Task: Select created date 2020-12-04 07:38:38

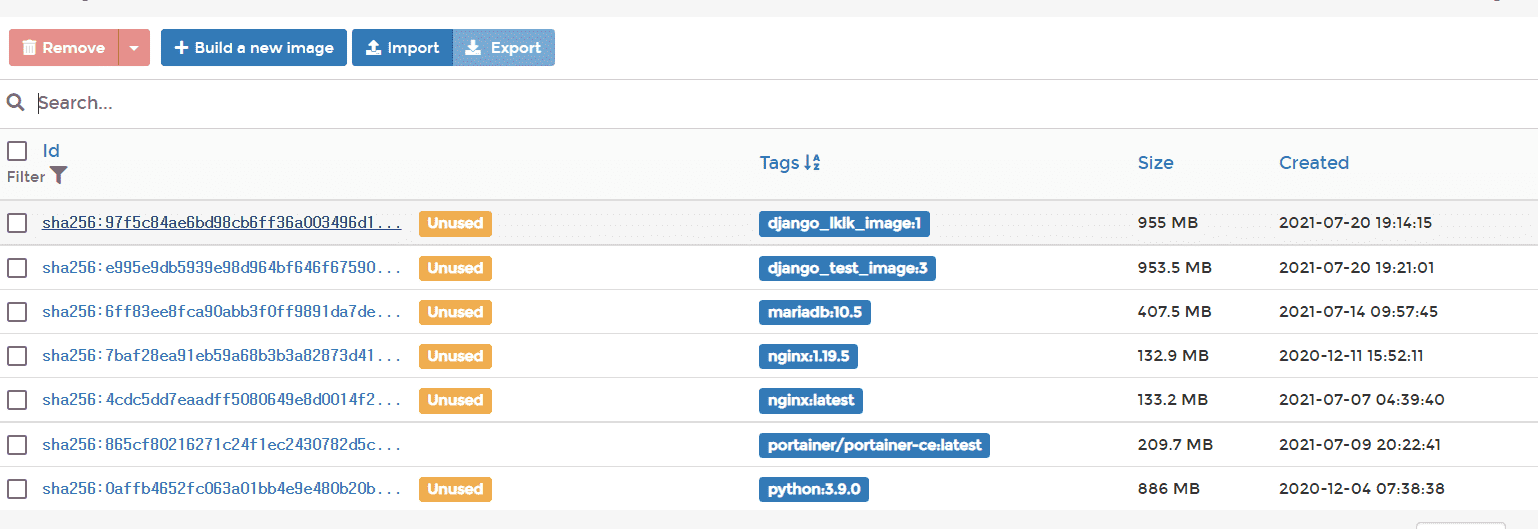Action: (x=1362, y=489)
